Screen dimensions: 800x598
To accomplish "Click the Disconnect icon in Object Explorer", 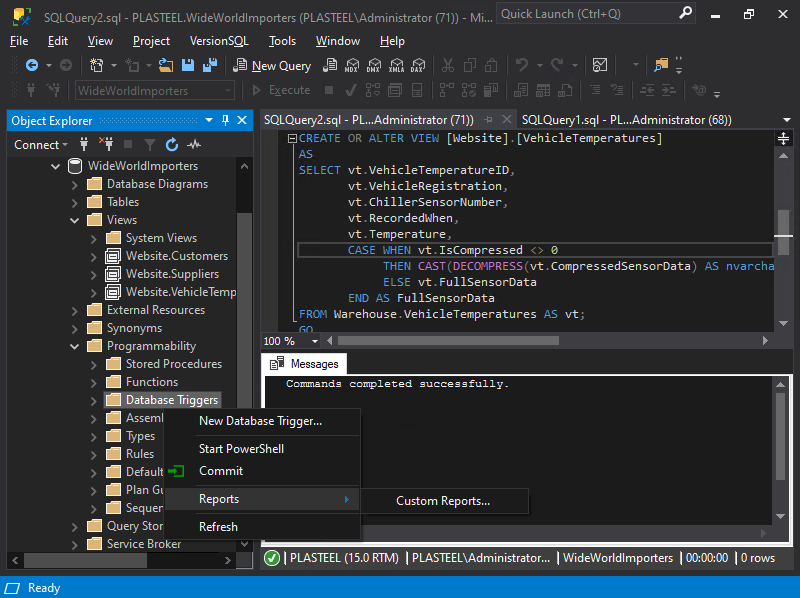I will click(x=105, y=144).
